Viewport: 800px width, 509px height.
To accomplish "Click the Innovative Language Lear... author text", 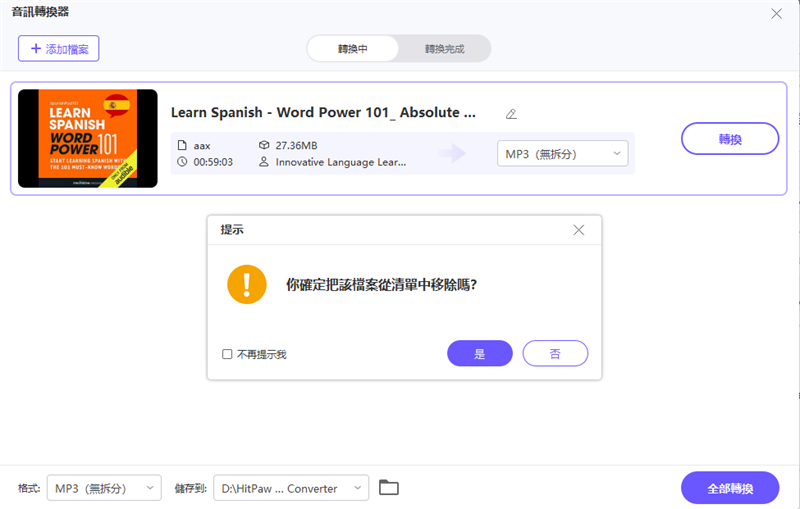I will click(341, 162).
